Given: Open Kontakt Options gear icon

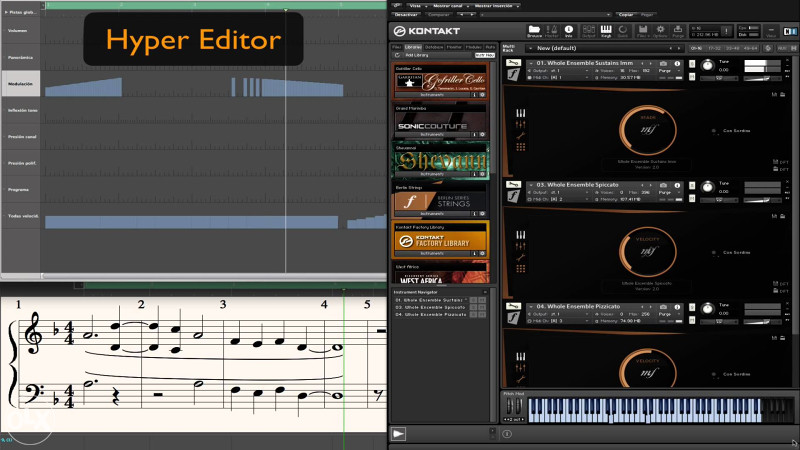Looking at the screenshot, I should point(660,31).
